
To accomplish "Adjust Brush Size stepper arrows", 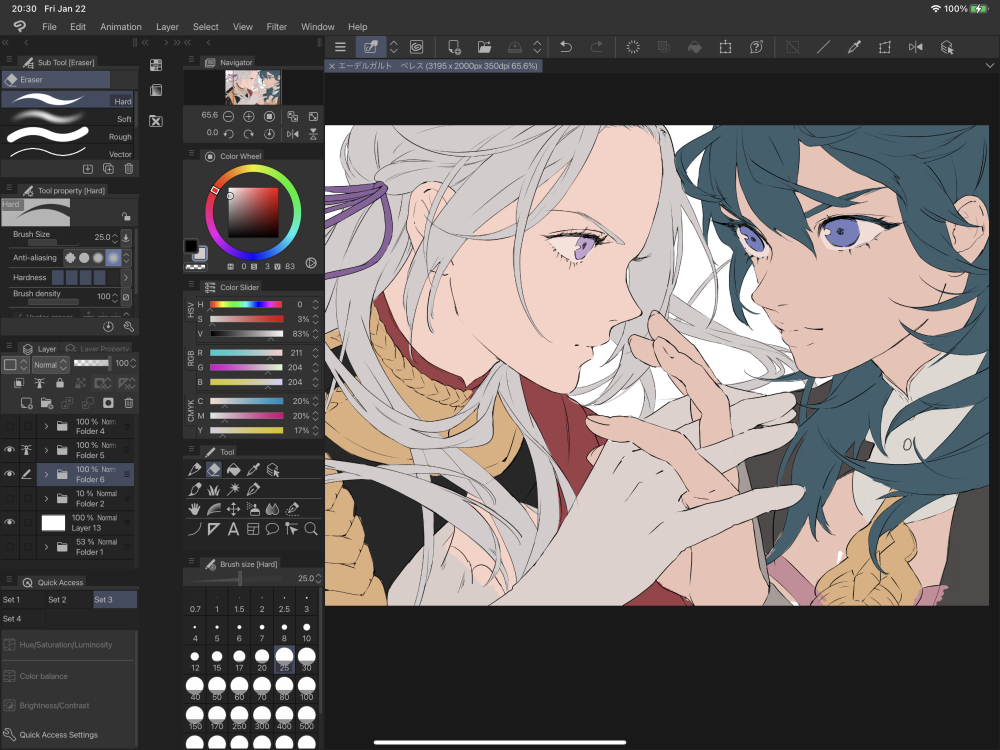I will [115, 237].
